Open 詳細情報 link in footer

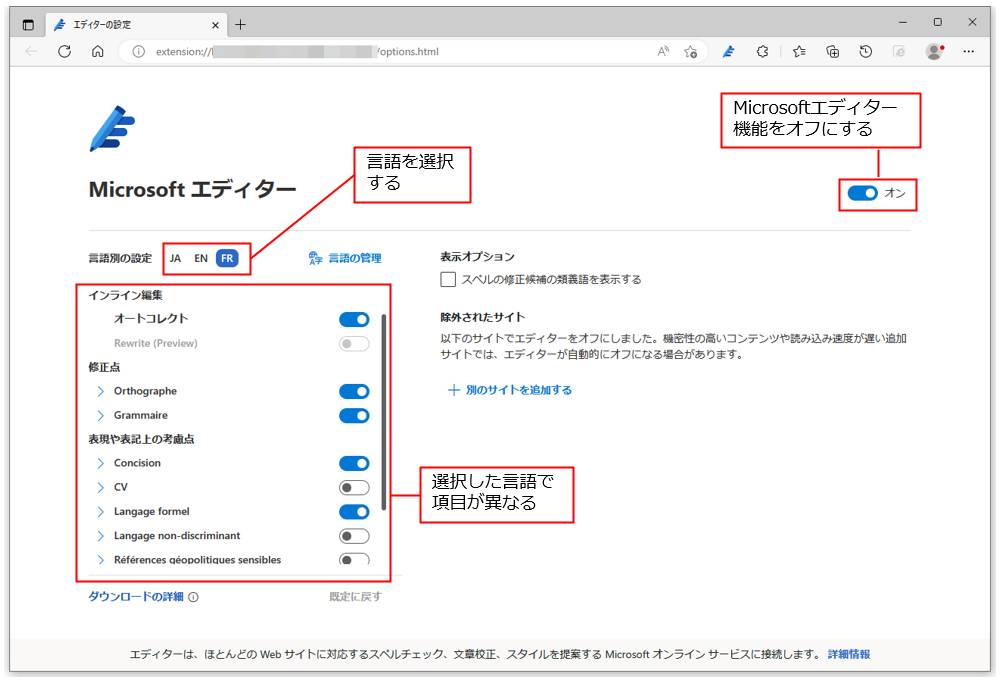click(849, 655)
